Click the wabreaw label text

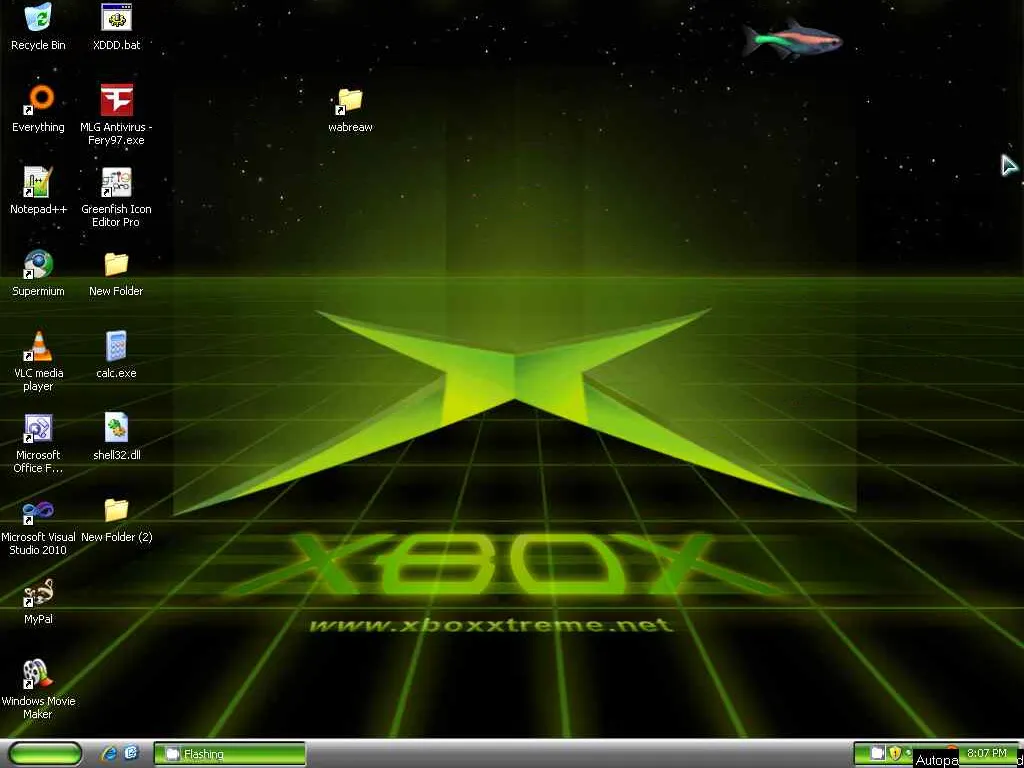click(x=350, y=127)
